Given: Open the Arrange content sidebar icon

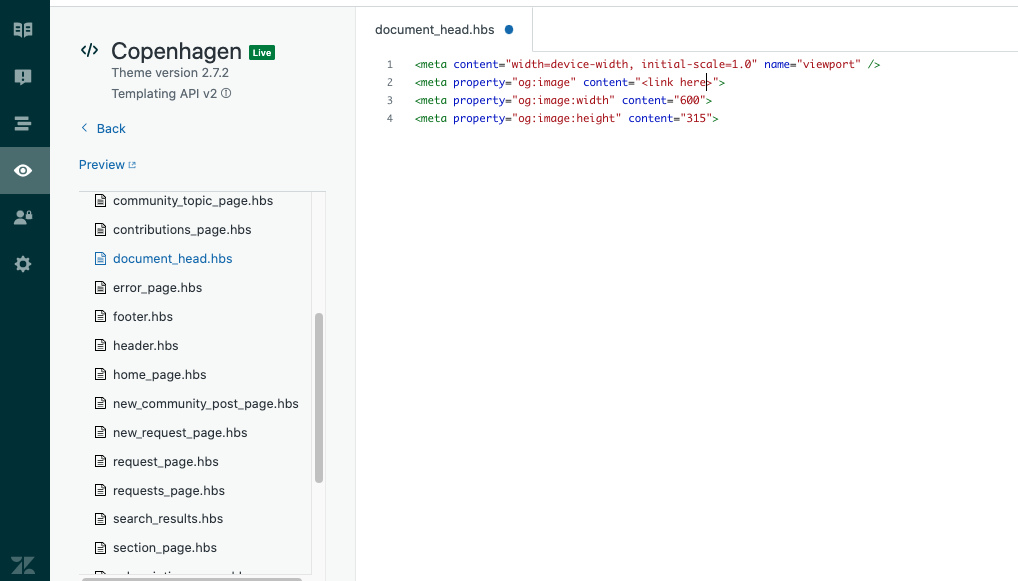Looking at the screenshot, I should [23, 124].
